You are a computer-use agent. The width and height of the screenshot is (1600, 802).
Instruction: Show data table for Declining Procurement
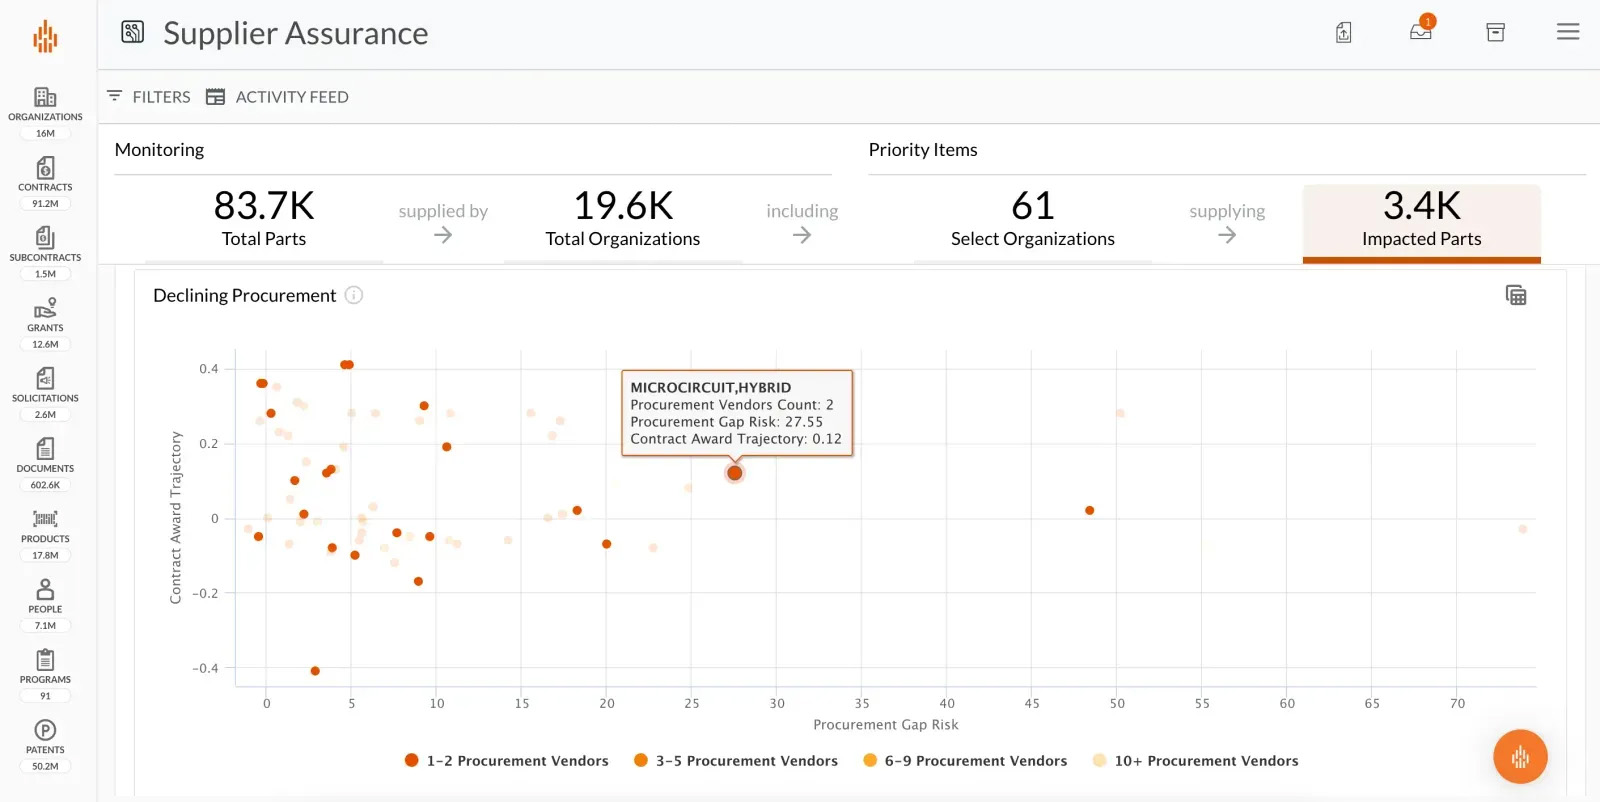coord(1516,295)
